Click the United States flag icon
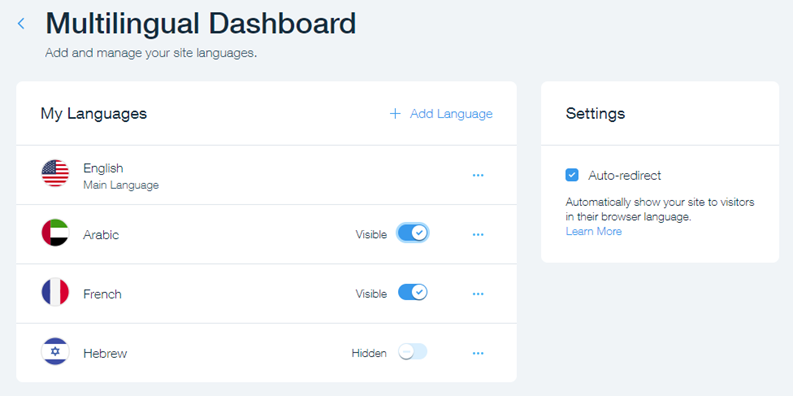The height and width of the screenshot is (396, 793). [55, 173]
